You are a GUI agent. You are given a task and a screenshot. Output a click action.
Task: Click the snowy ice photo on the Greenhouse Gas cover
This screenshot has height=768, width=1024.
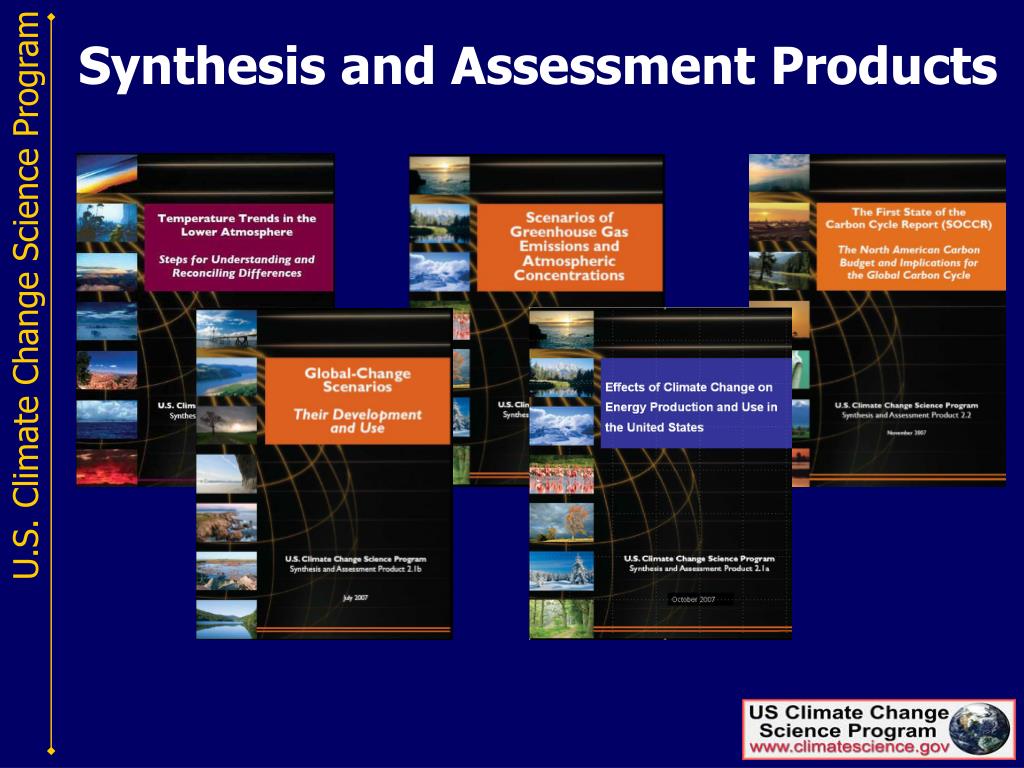pyautogui.click(x=440, y=272)
